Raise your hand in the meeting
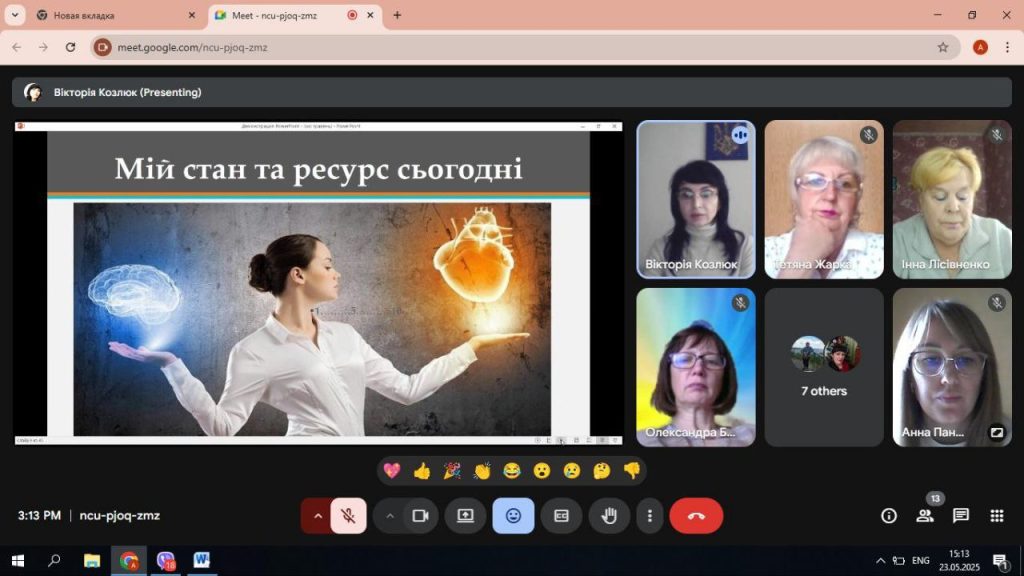This screenshot has width=1024, height=576. 608,516
